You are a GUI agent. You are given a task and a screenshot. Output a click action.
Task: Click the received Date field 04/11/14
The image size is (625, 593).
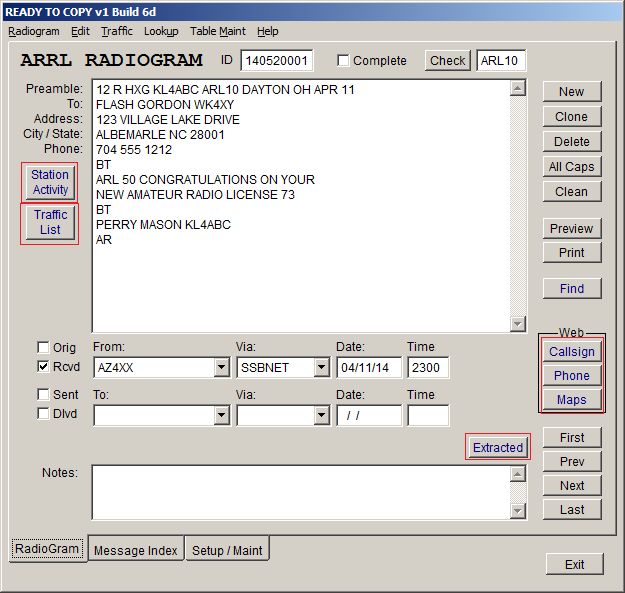coord(369,367)
